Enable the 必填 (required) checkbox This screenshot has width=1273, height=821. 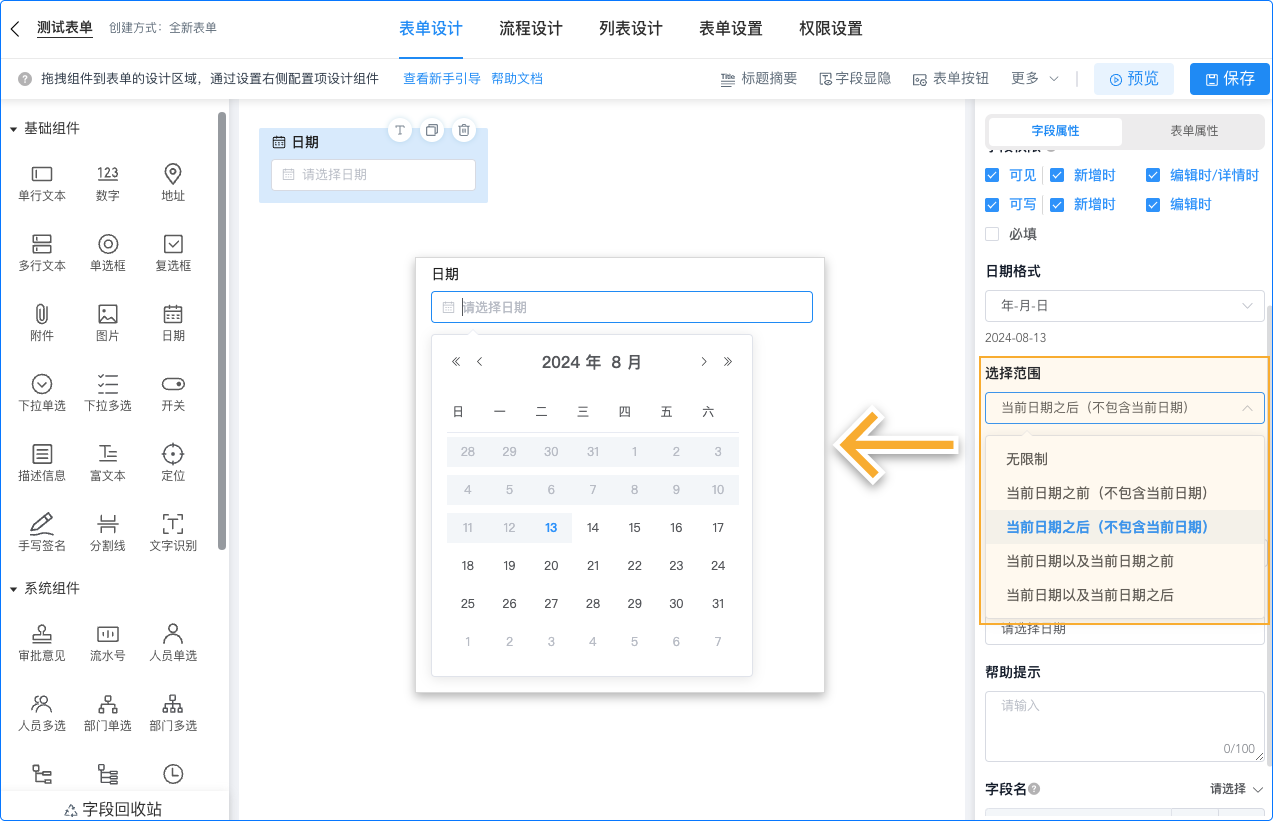991,233
